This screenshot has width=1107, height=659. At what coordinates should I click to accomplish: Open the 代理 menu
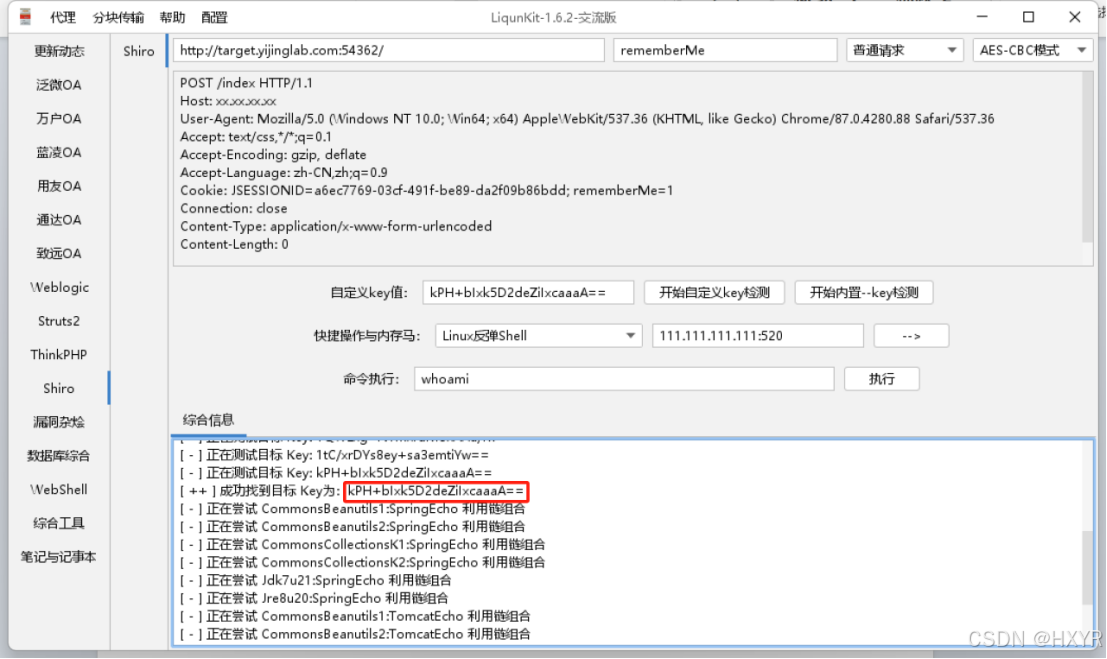pos(63,18)
